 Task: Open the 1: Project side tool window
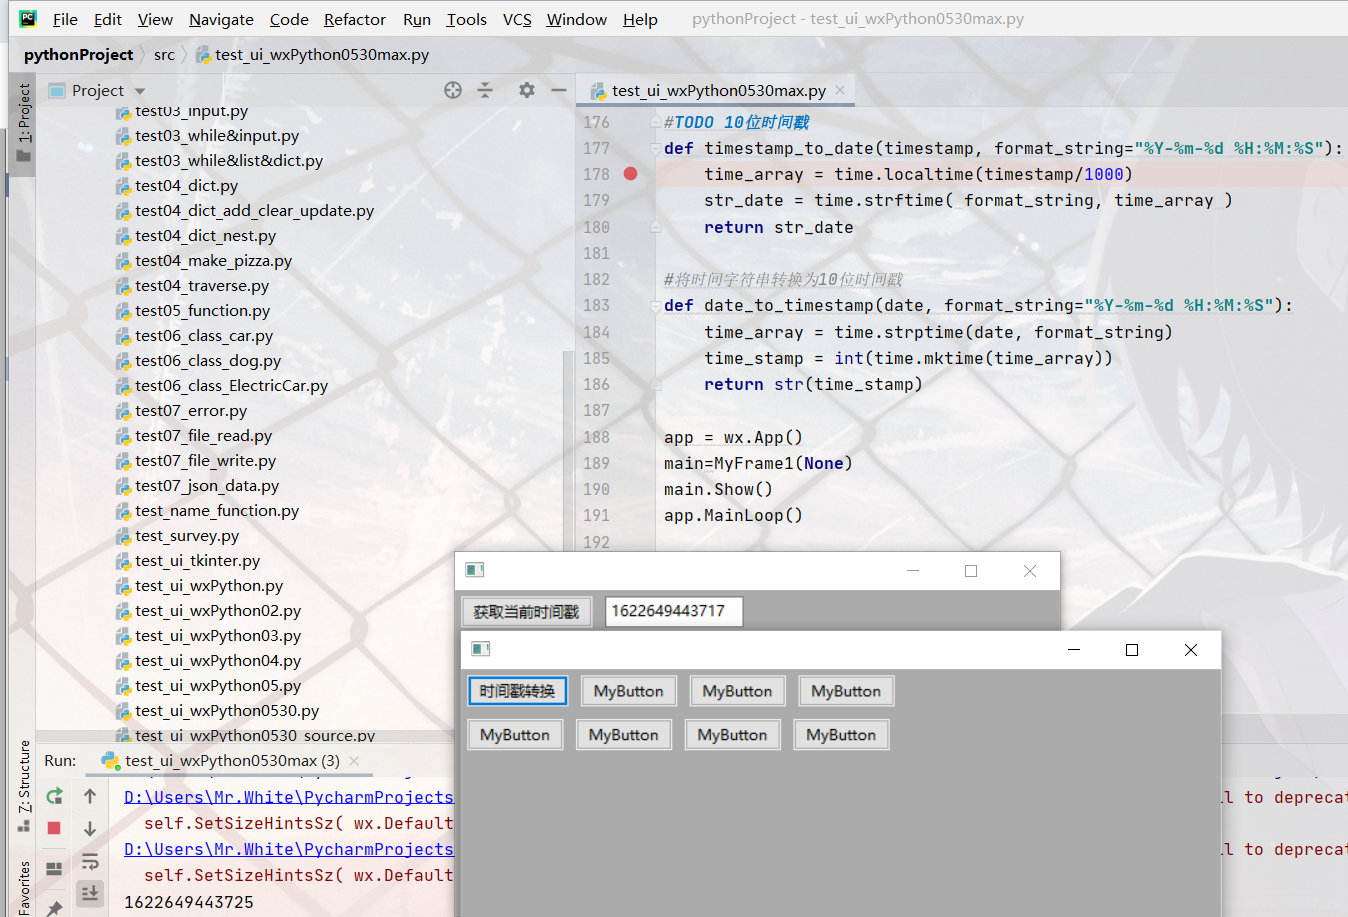click(x=23, y=124)
